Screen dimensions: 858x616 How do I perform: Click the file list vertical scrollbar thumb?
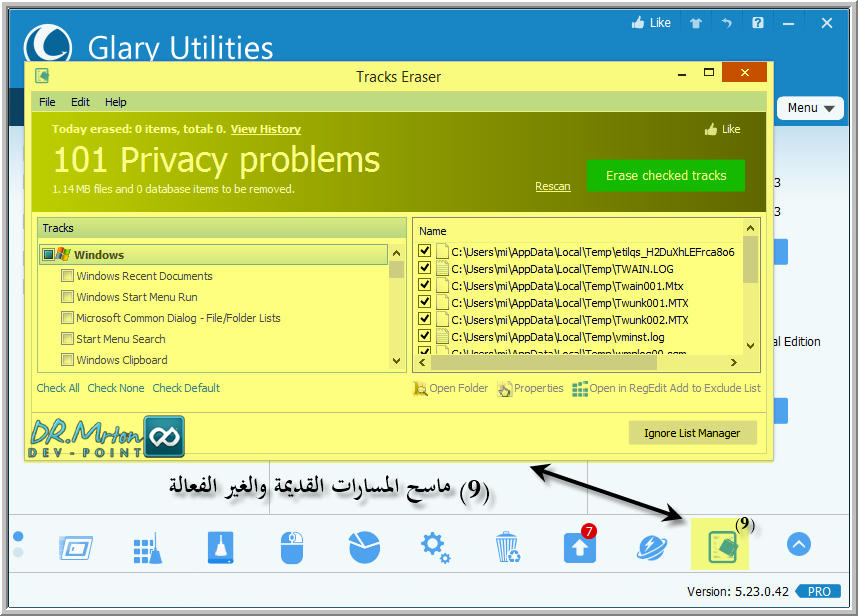[750, 259]
